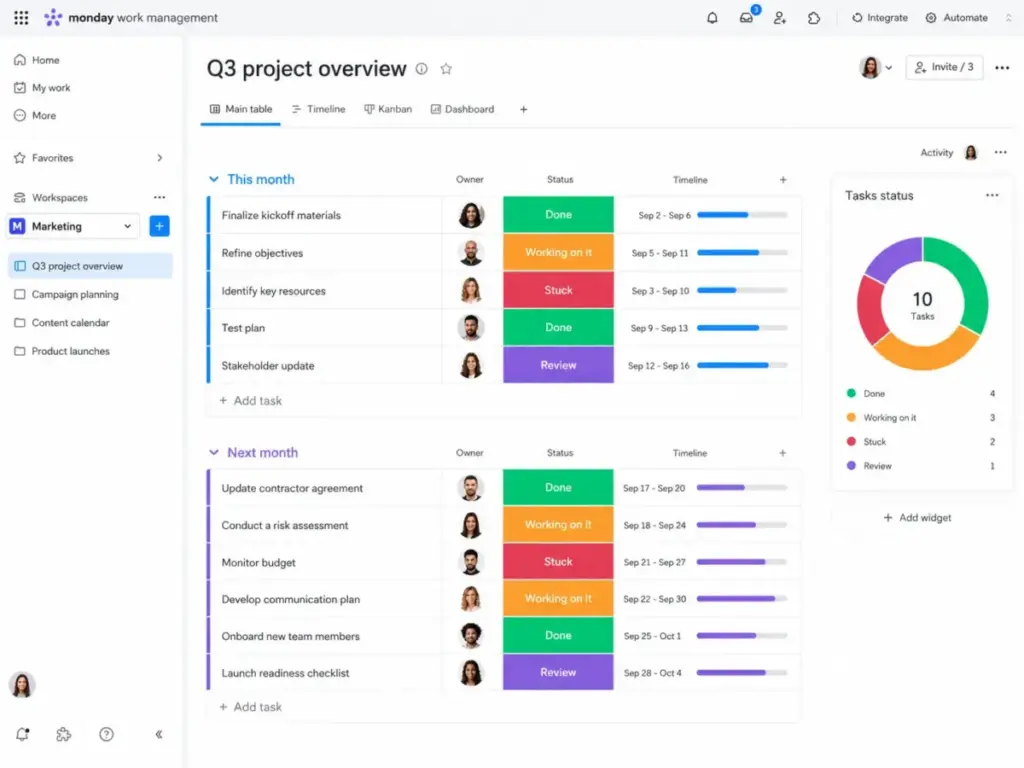
Task: Click timeline bar for Sep 28 - Oct 4
Action: pos(742,672)
